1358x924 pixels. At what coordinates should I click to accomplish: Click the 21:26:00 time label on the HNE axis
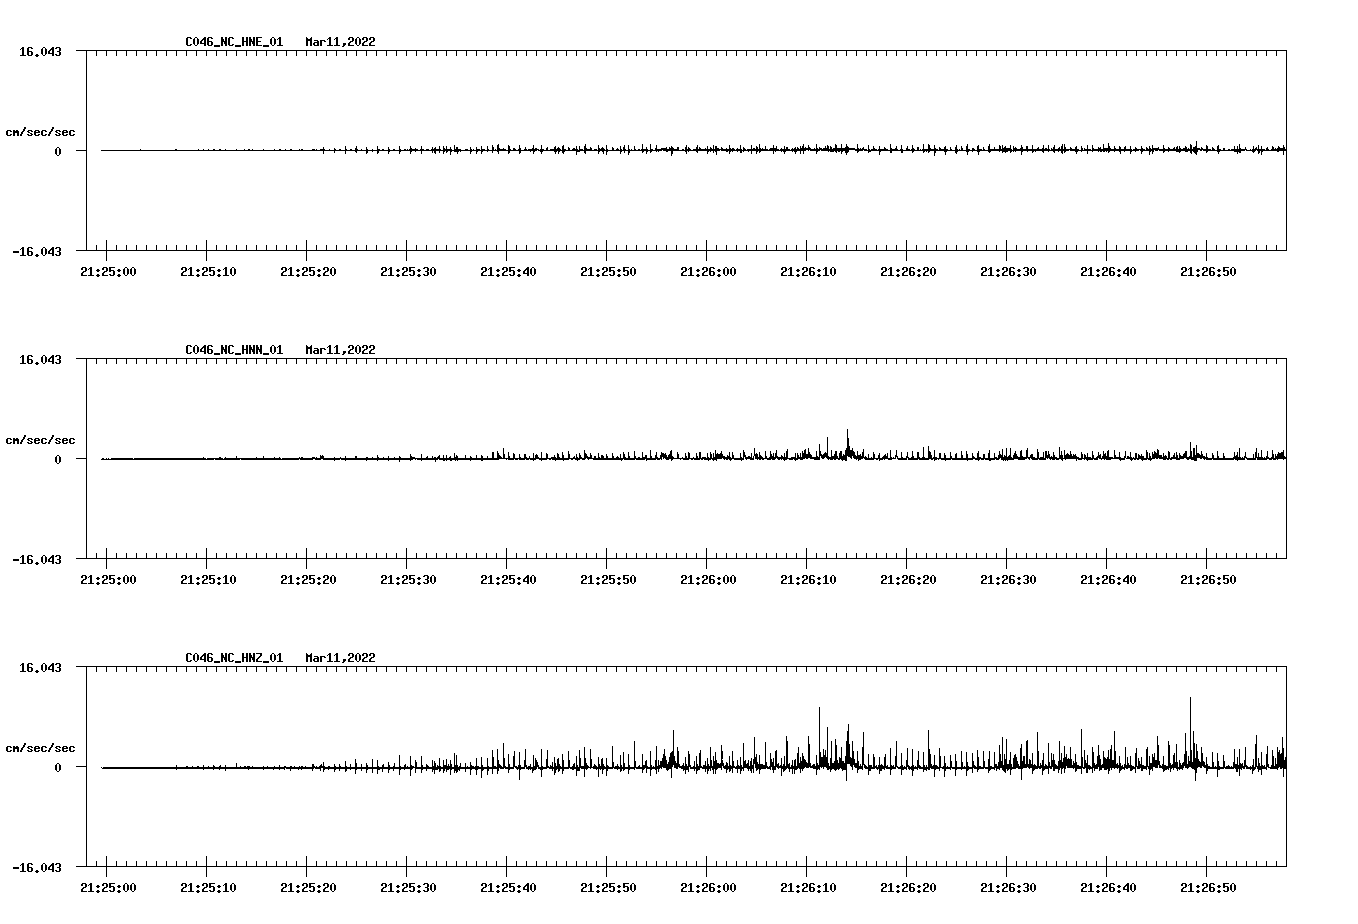tap(708, 272)
